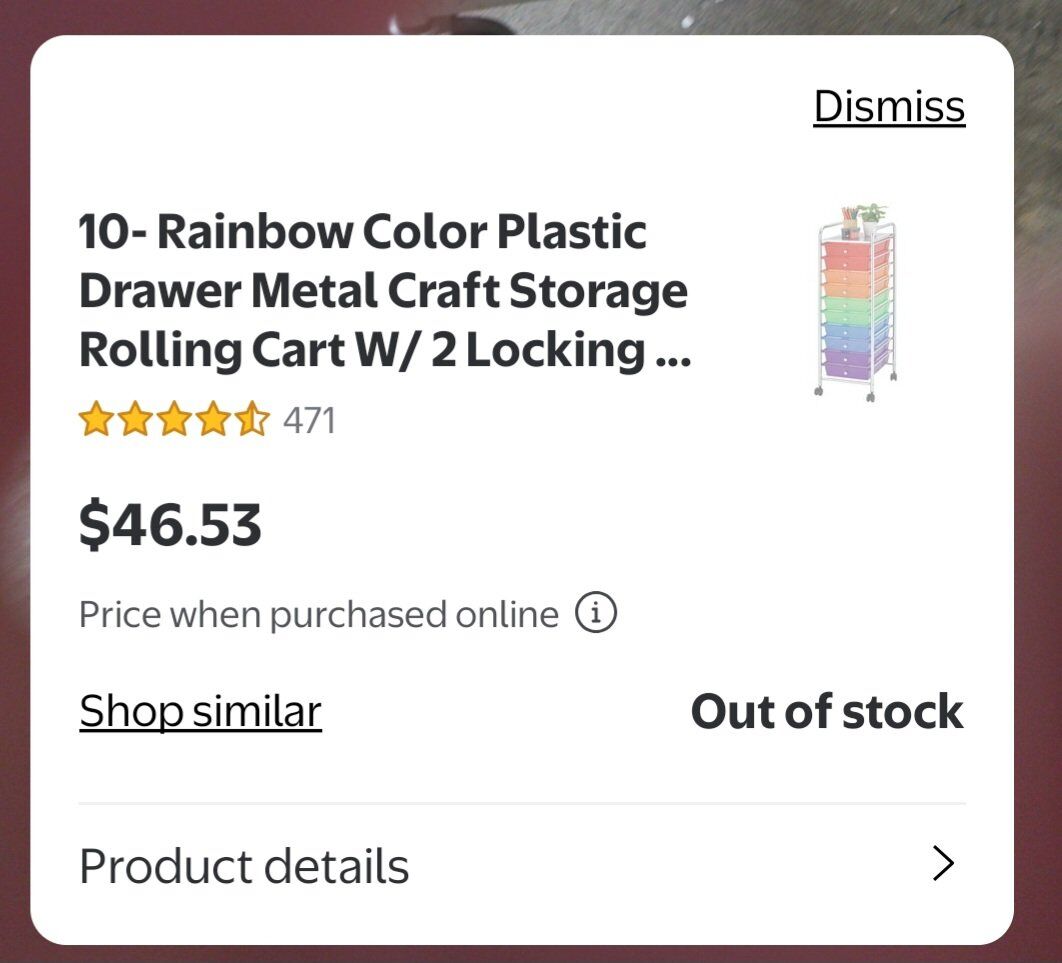Image resolution: width=1062 pixels, height=963 pixels.
Task: Click the first gold rating star
Action: [96, 420]
